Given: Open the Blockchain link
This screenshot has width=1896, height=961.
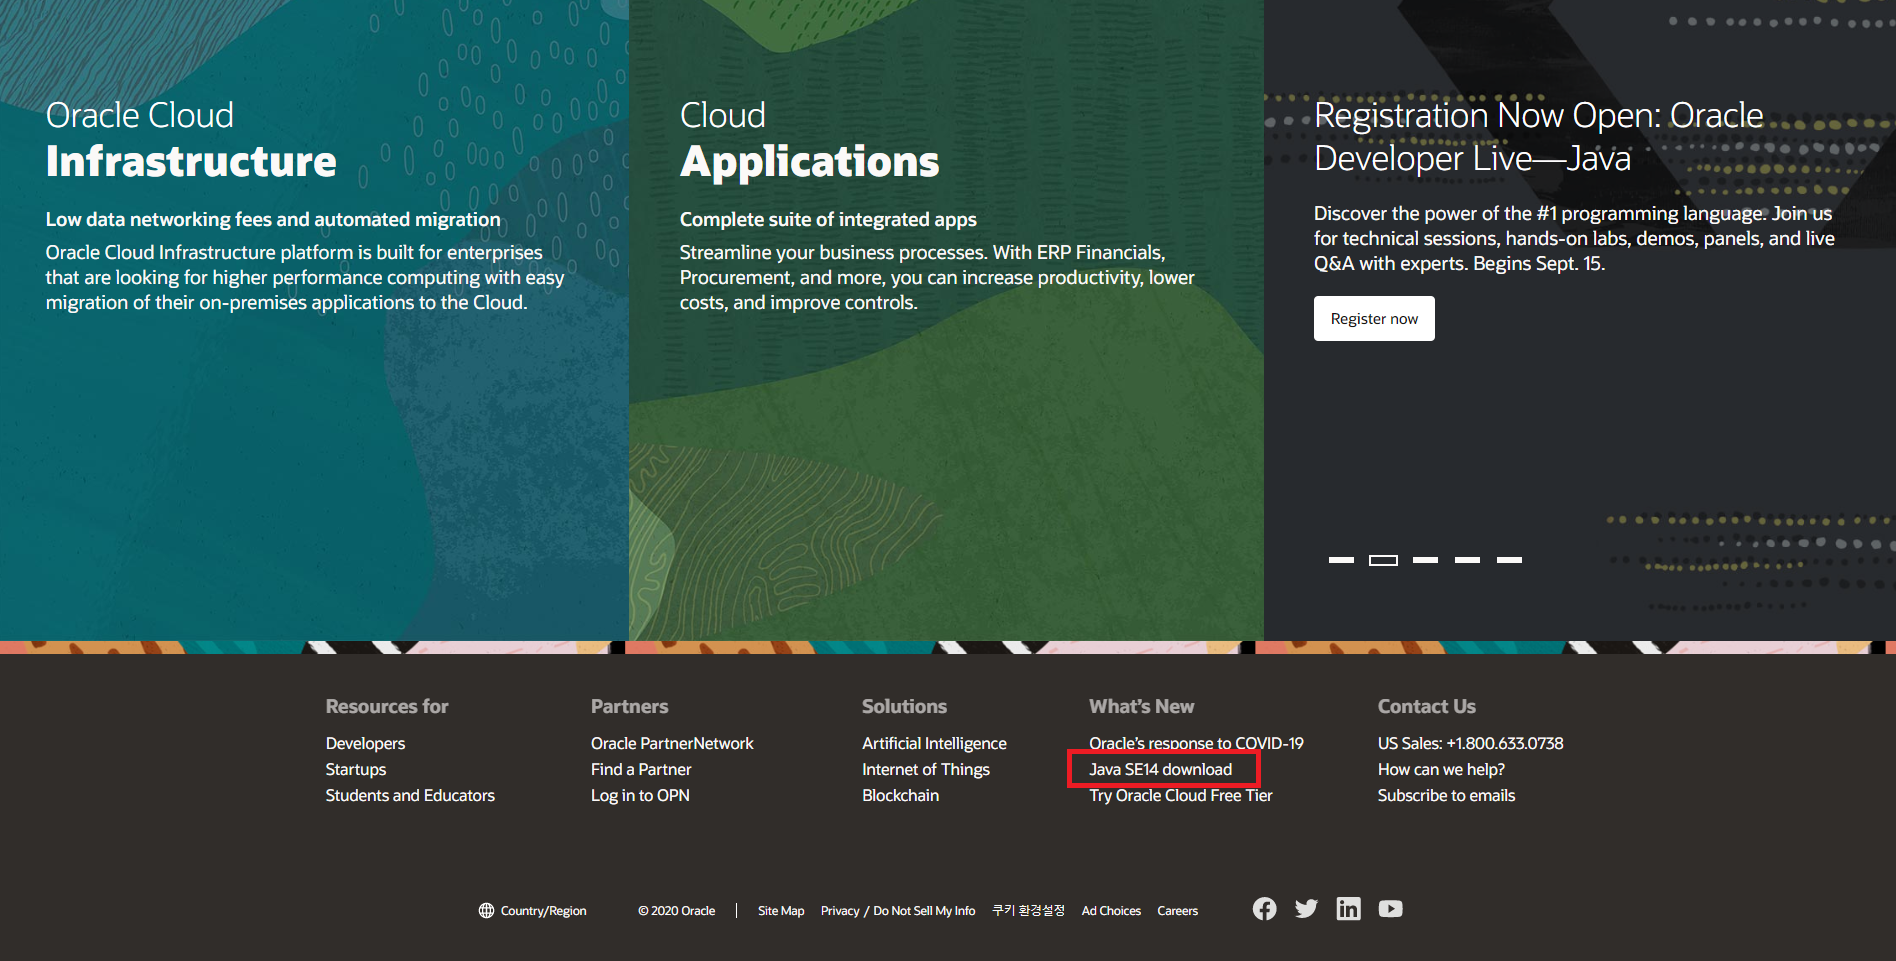Looking at the screenshot, I should (900, 795).
